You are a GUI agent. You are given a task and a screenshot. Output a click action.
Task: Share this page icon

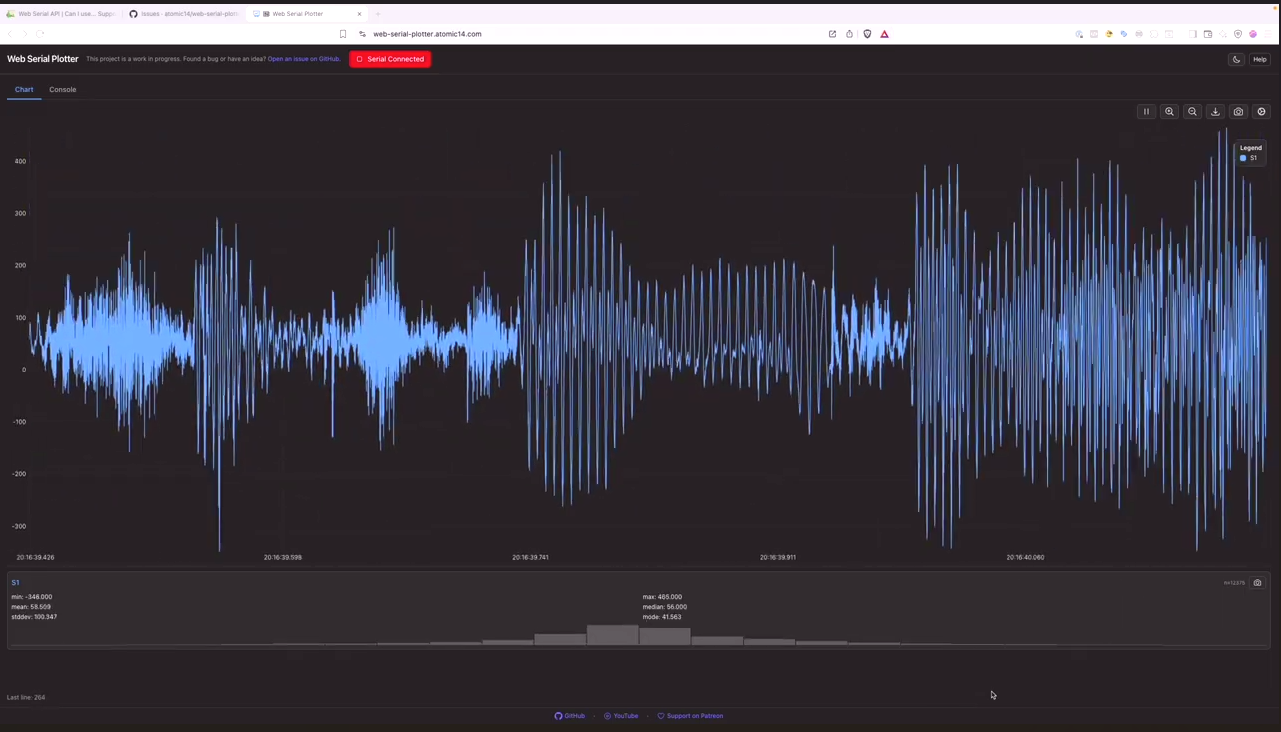point(849,34)
